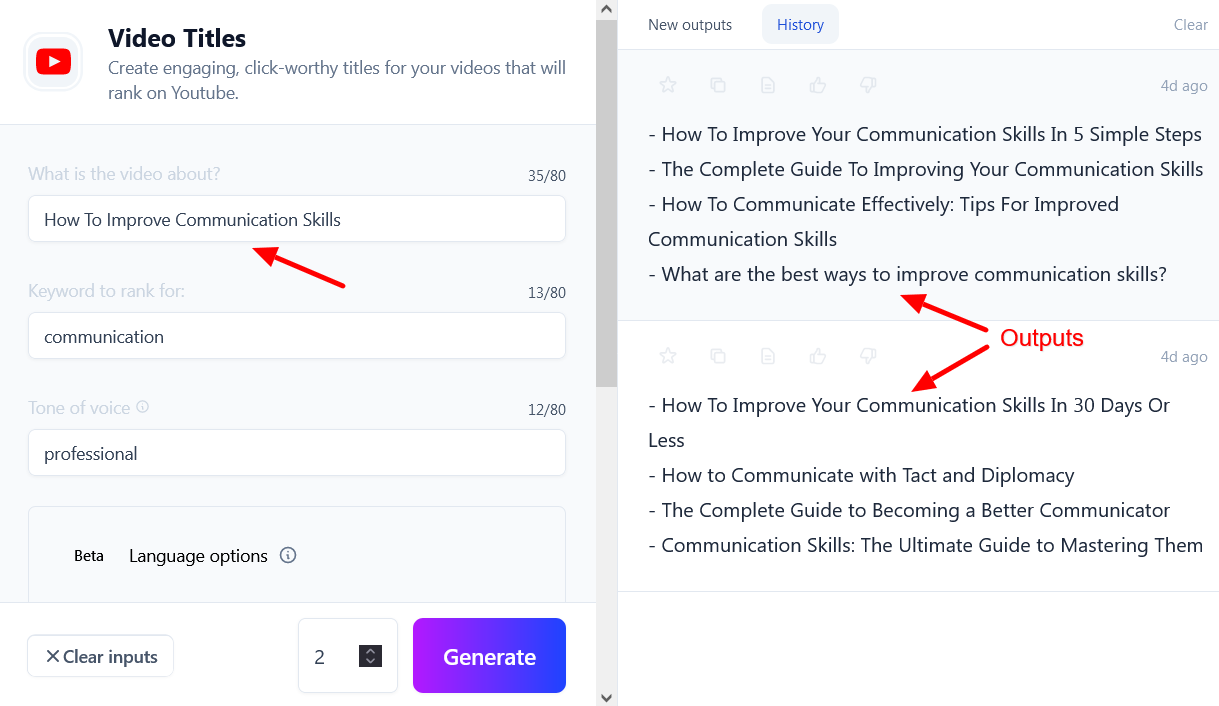The height and width of the screenshot is (706, 1219).
Task: Thumbs down the first output
Action: [868, 86]
